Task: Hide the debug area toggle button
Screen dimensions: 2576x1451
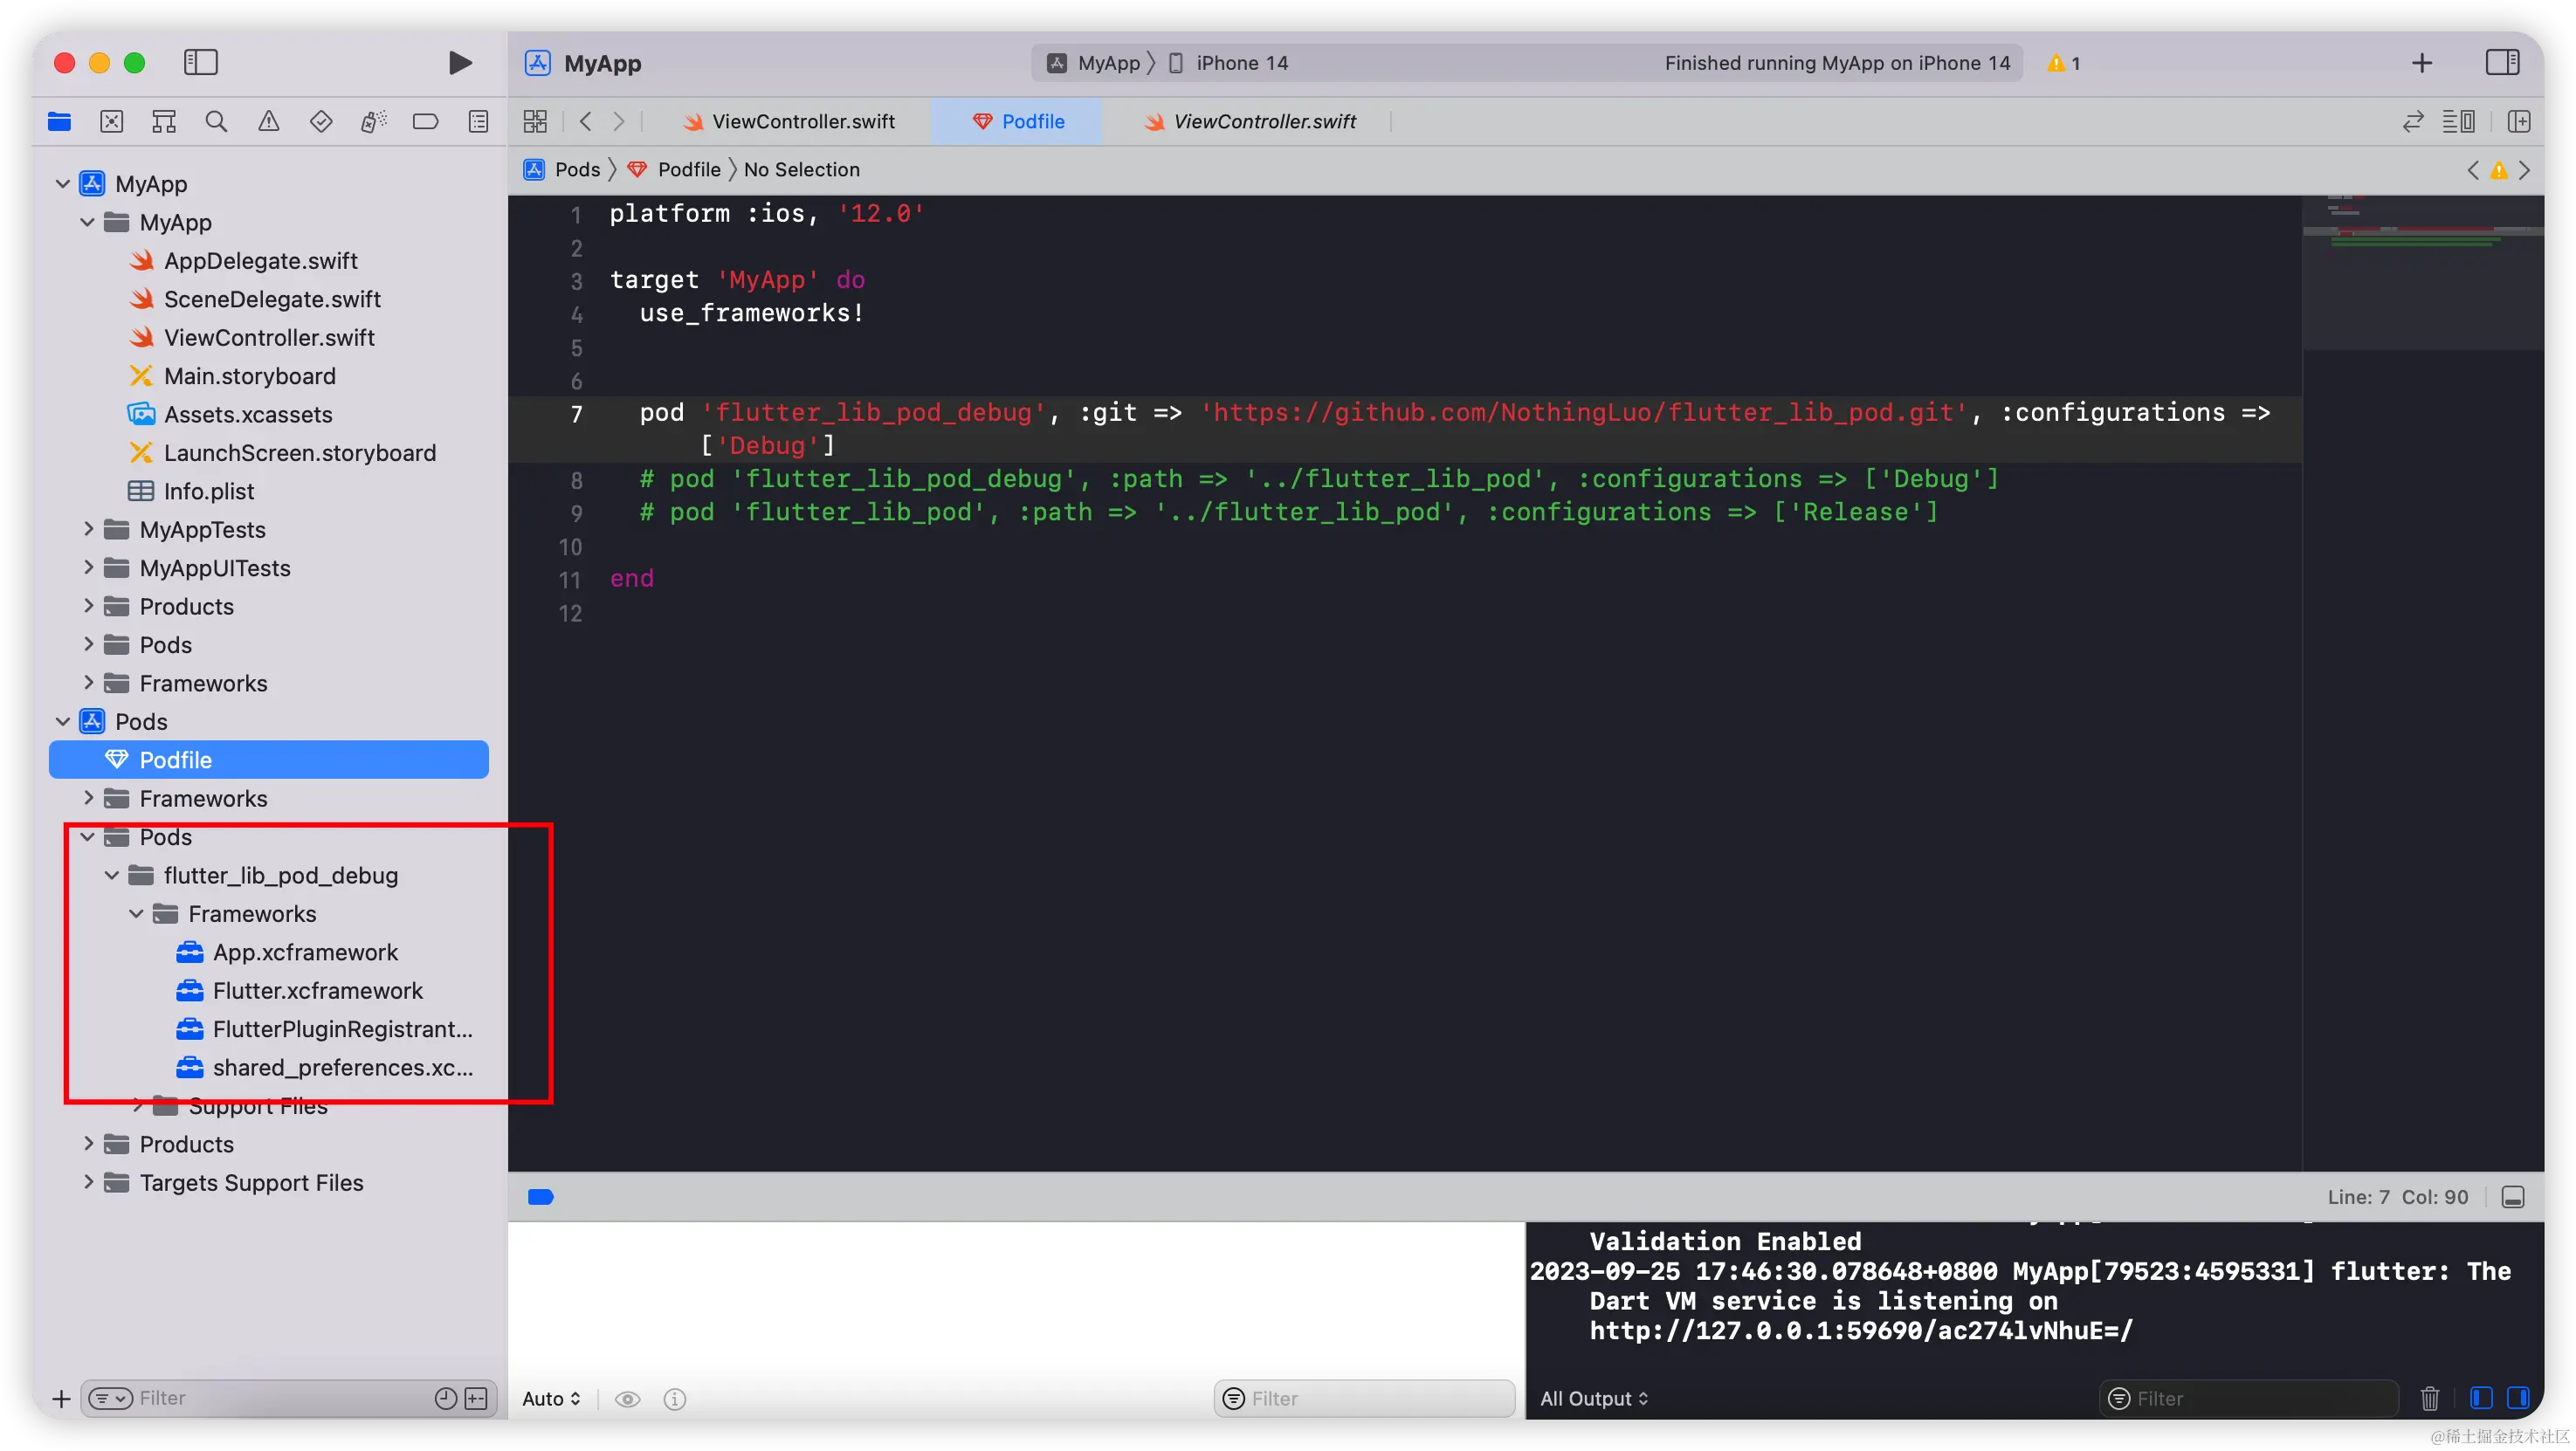Action: point(2512,1197)
